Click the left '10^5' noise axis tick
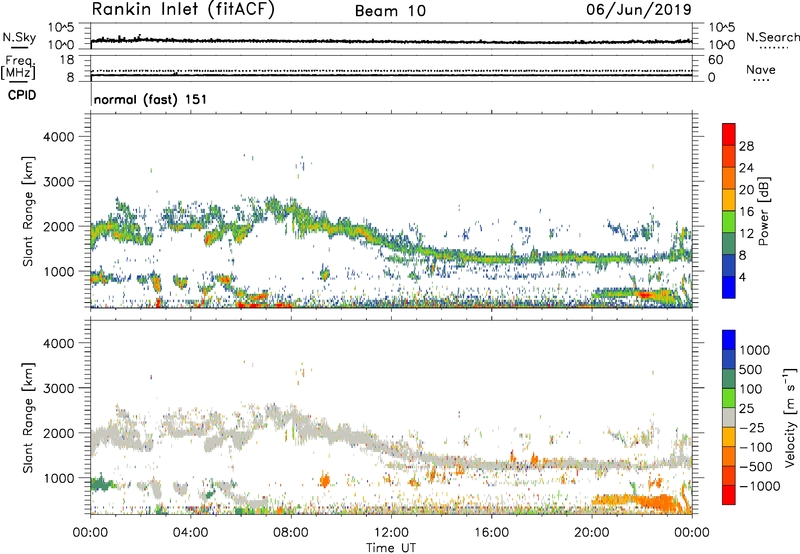The height and width of the screenshot is (554, 800). point(61,27)
